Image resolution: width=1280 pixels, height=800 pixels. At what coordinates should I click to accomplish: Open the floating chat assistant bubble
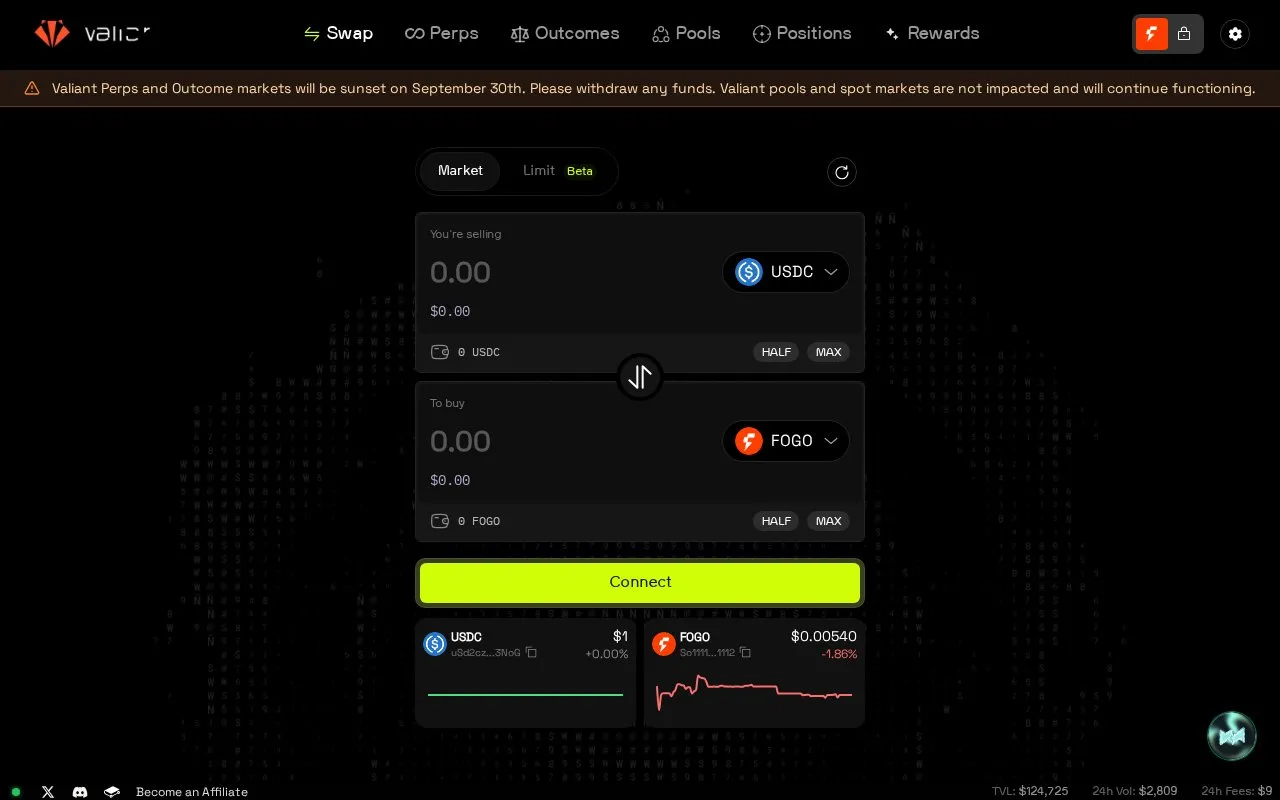(x=1232, y=736)
